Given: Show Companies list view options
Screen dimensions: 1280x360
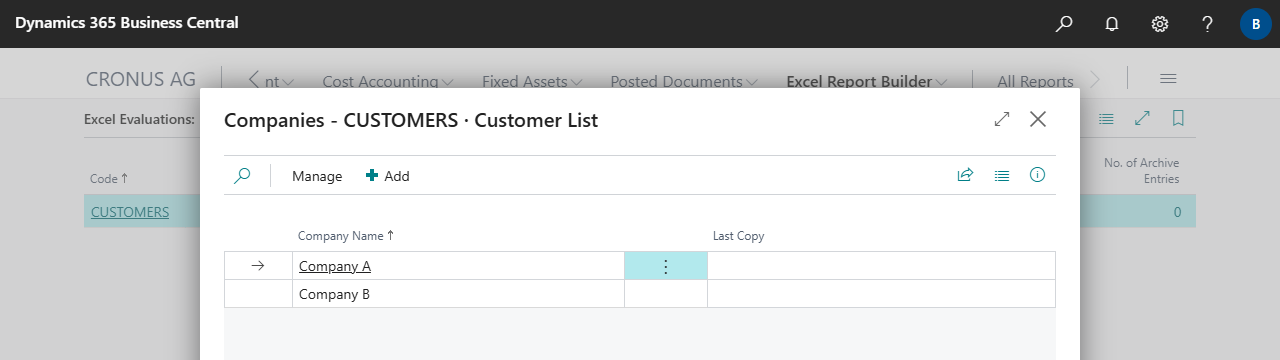Looking at the screenshot, I should point(1001,175).
